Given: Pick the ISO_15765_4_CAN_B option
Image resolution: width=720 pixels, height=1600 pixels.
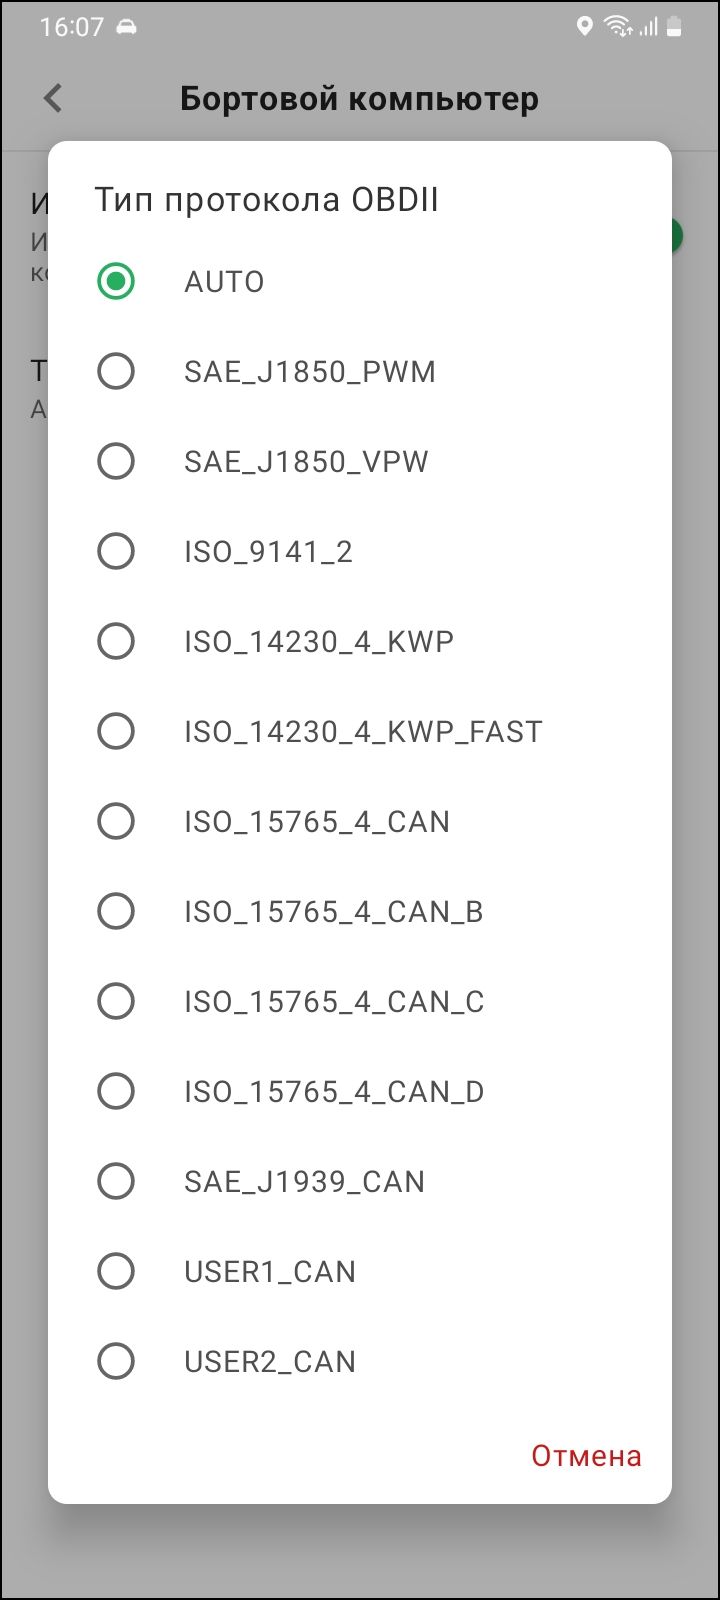Looking at the screenshot, I should (x=116, y=912).
